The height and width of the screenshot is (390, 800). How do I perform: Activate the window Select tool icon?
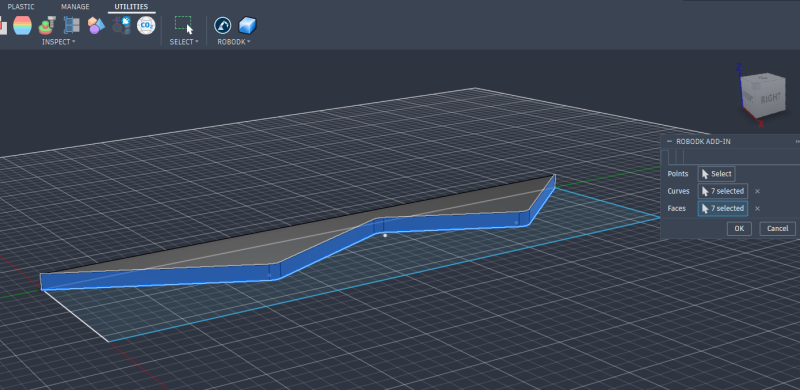(184, 25)
